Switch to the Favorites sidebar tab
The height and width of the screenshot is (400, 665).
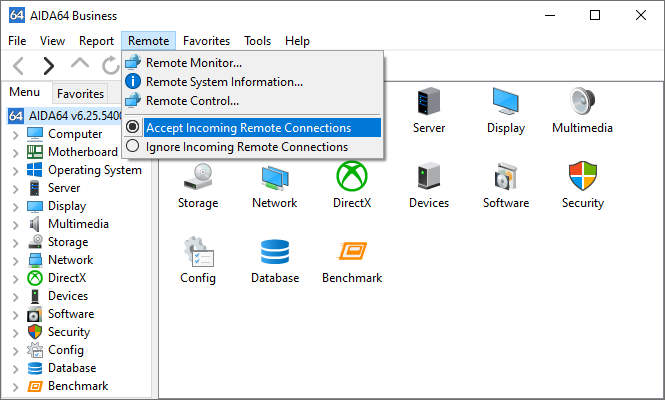(x=80, y=93)
